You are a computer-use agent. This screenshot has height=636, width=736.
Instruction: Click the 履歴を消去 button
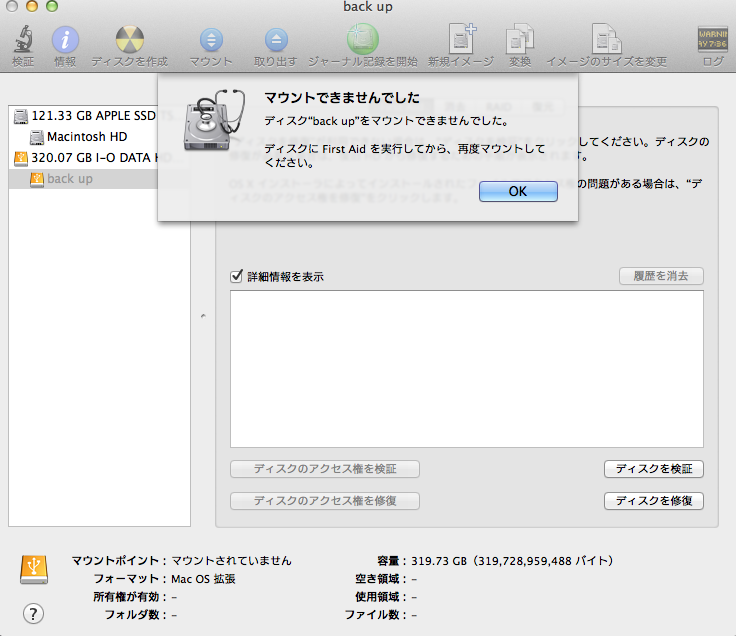(661, 276)
